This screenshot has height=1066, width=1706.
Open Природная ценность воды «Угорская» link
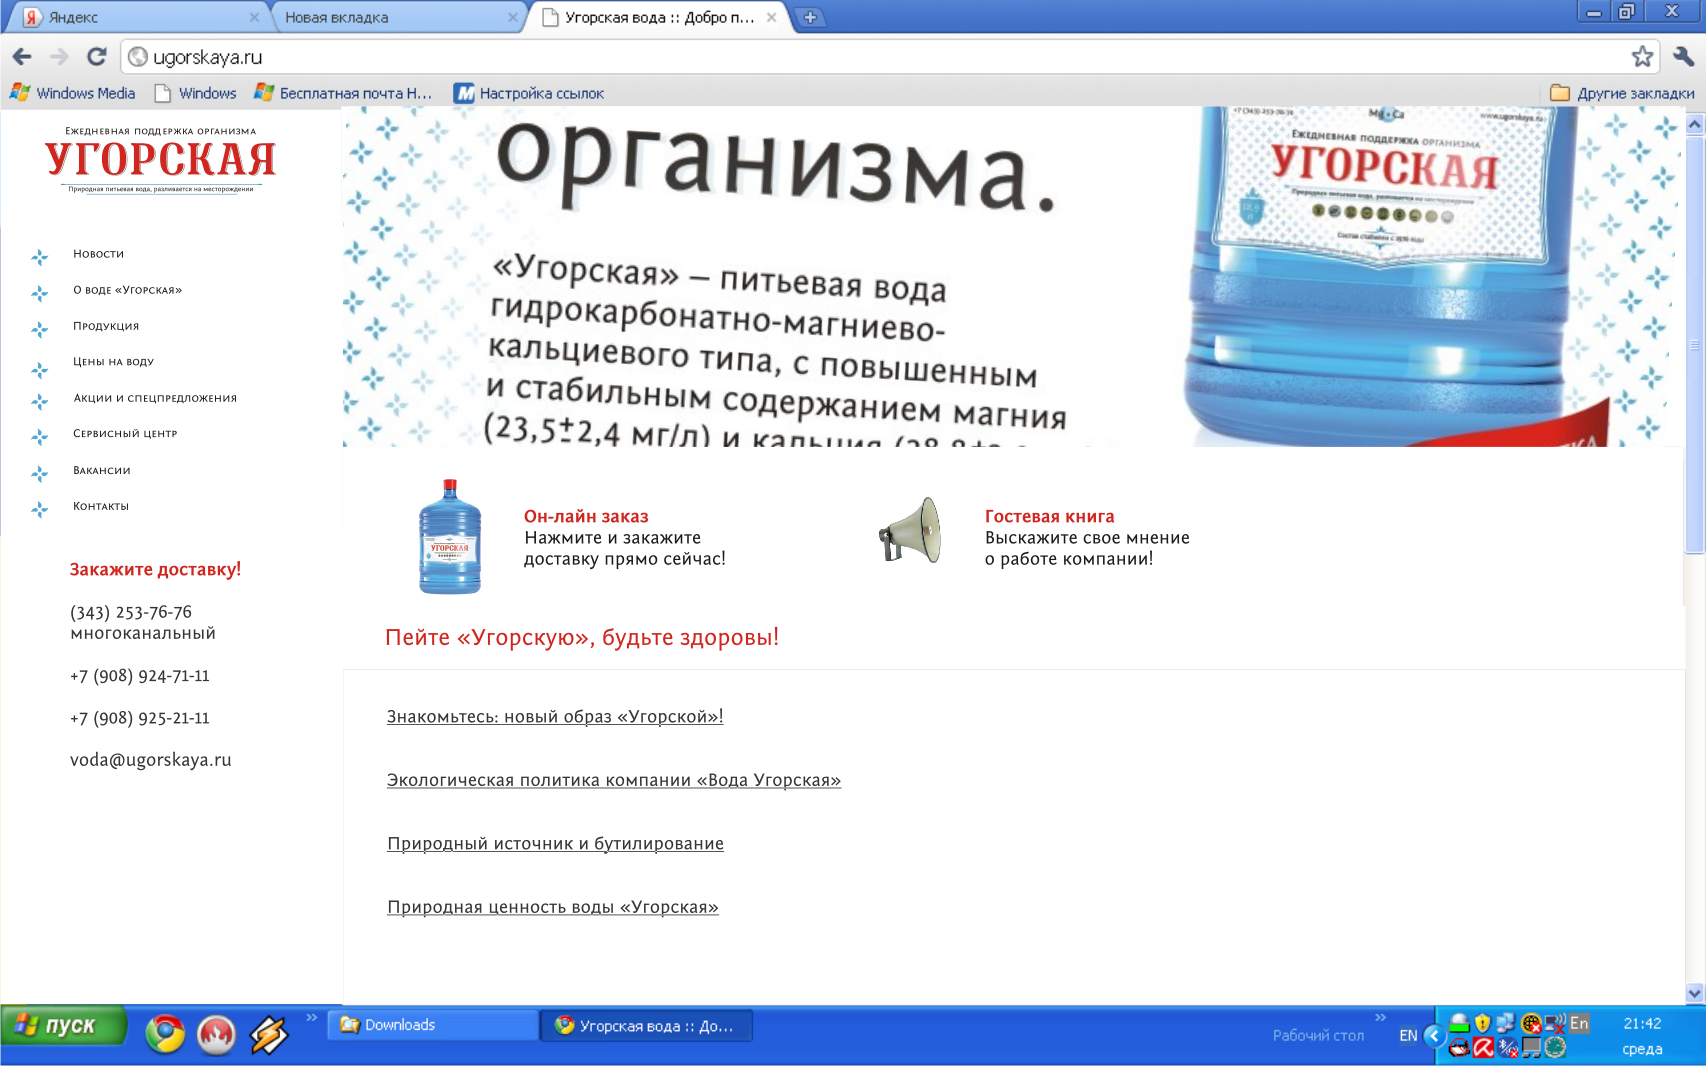click(553, 907)
